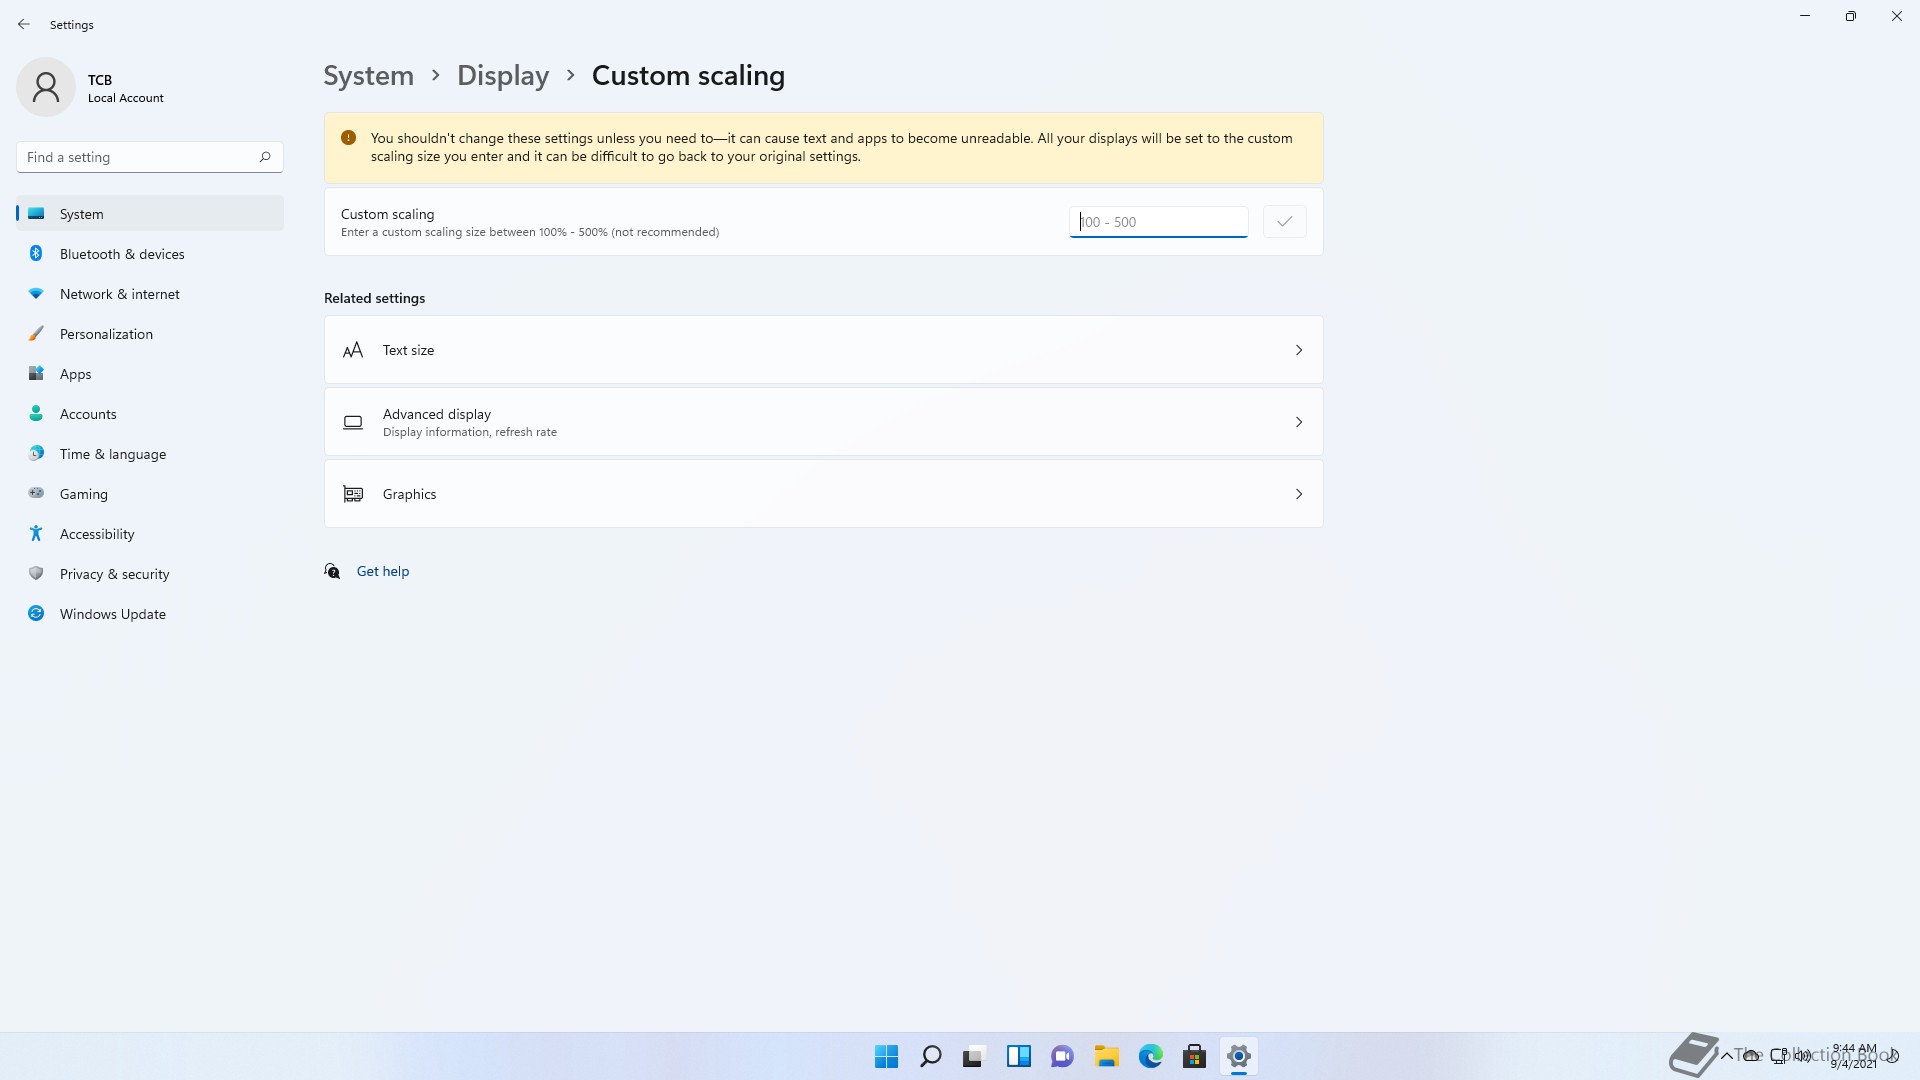Open Privacy & security settings
The image size is (1920, 1080).
pos(114,574)
